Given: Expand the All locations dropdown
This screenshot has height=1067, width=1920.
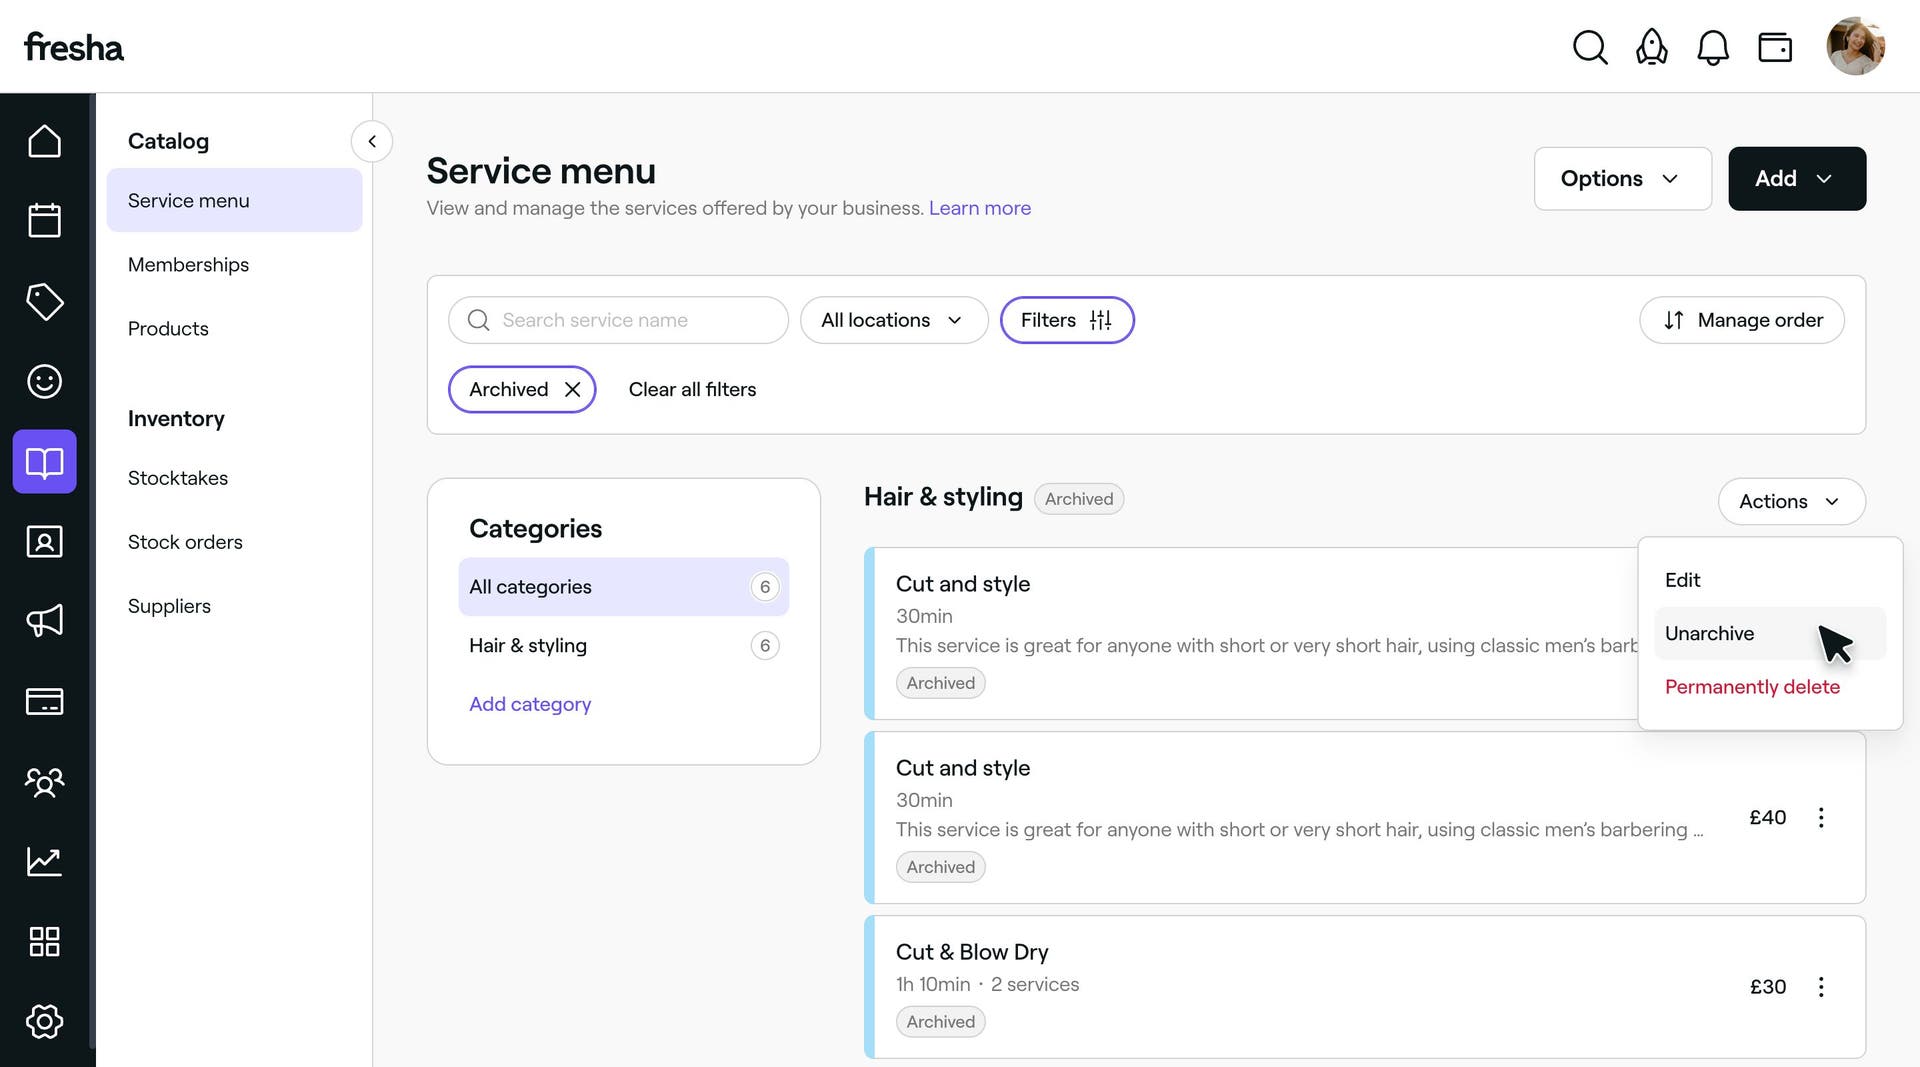Looking at the screenshot, I should 893,320.
